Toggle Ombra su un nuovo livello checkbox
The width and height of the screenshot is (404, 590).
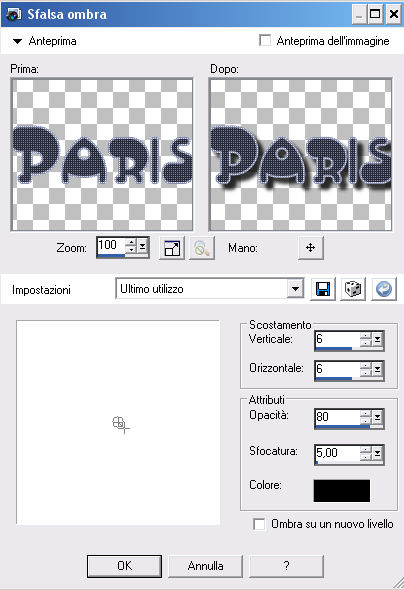(x=259, y=524)
